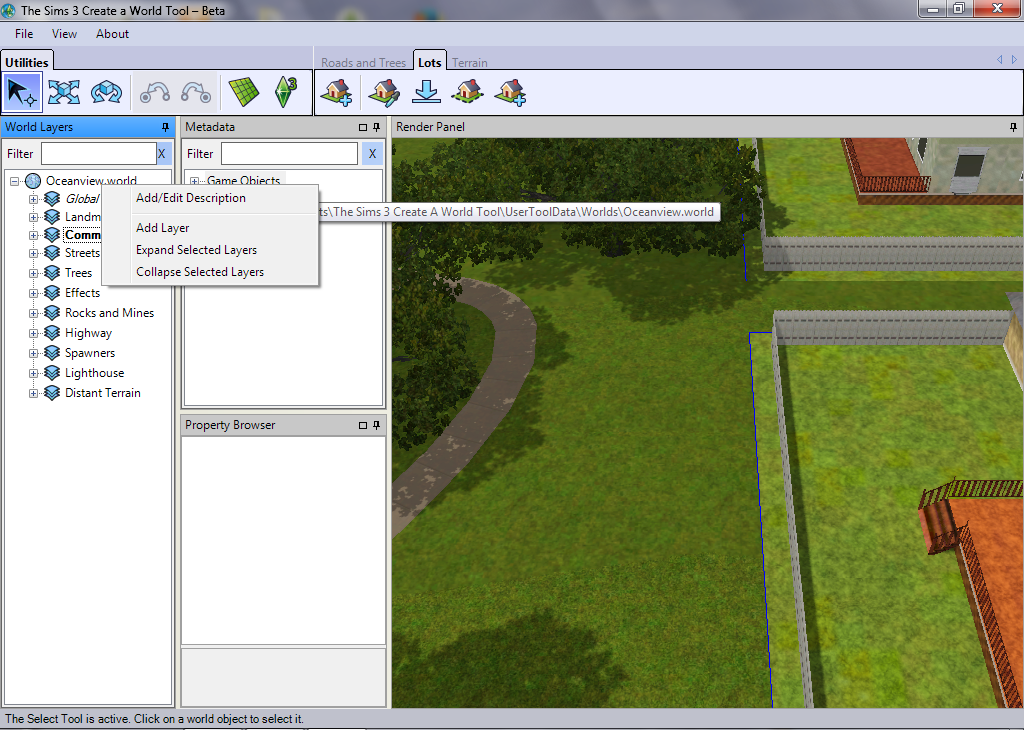Toggle the Render Panel pin
This screenshot has height=730, width=1024.
[1013, 128]
